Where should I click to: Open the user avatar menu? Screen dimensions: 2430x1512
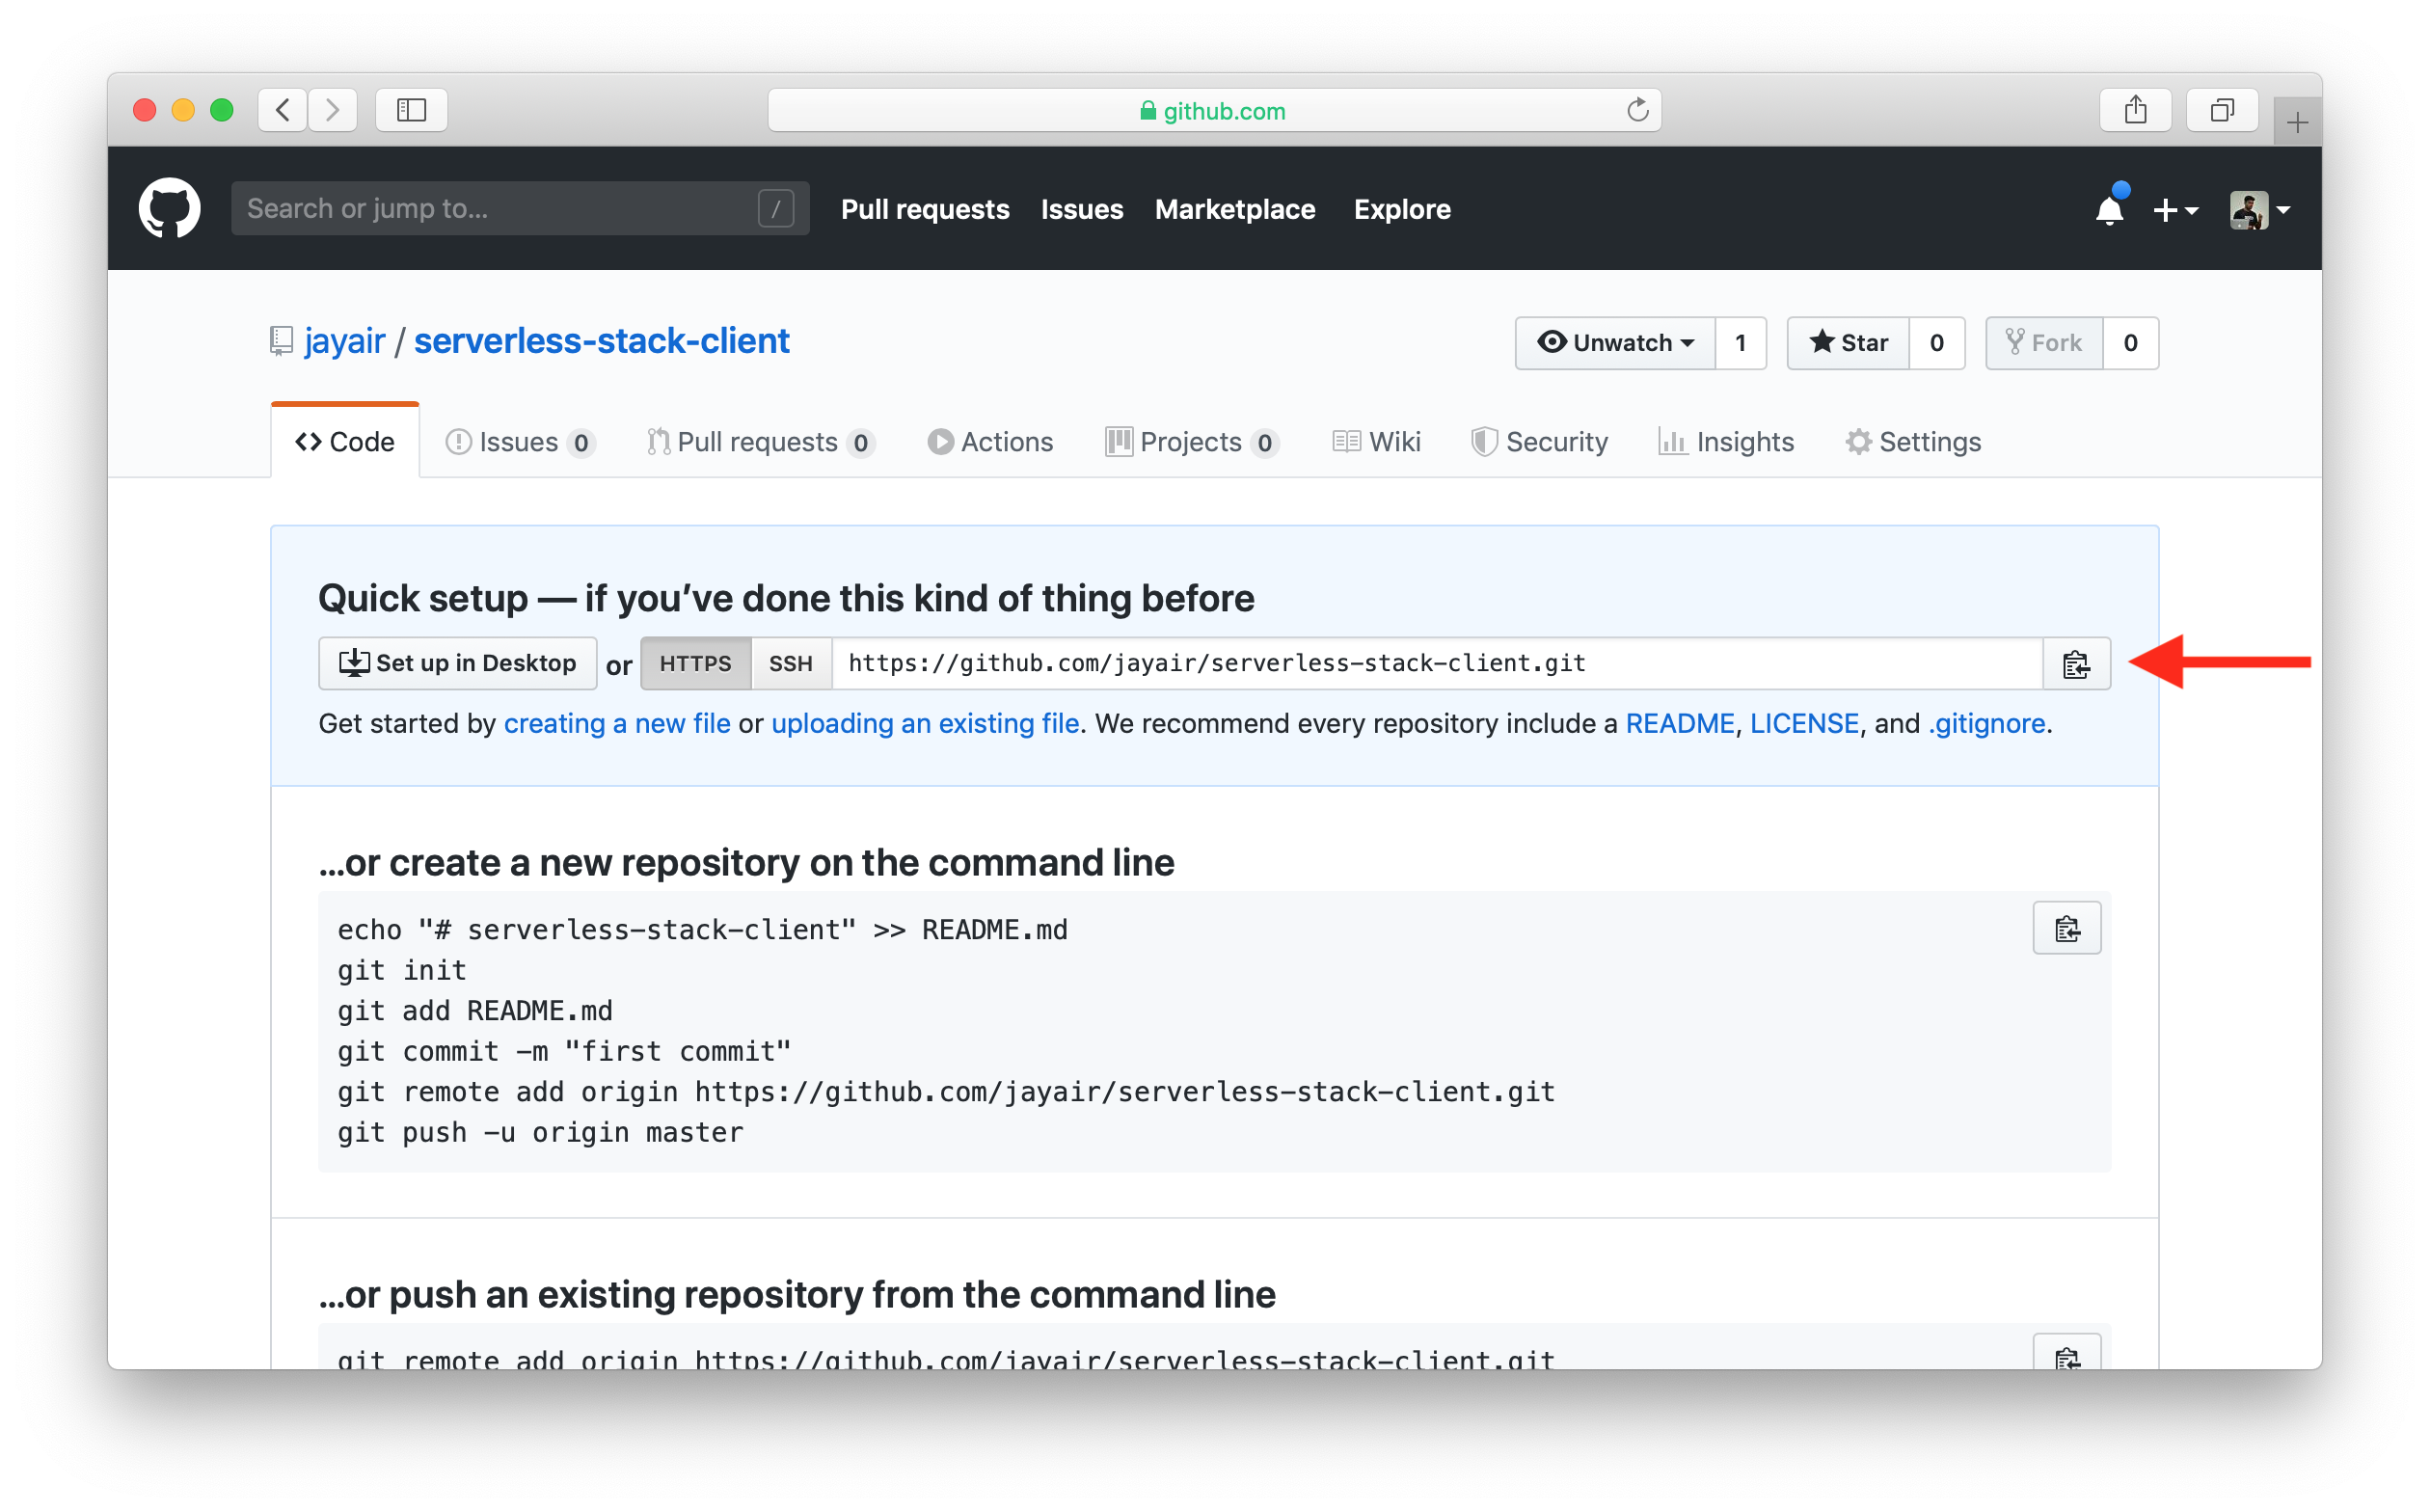(x=2259, y=210)
